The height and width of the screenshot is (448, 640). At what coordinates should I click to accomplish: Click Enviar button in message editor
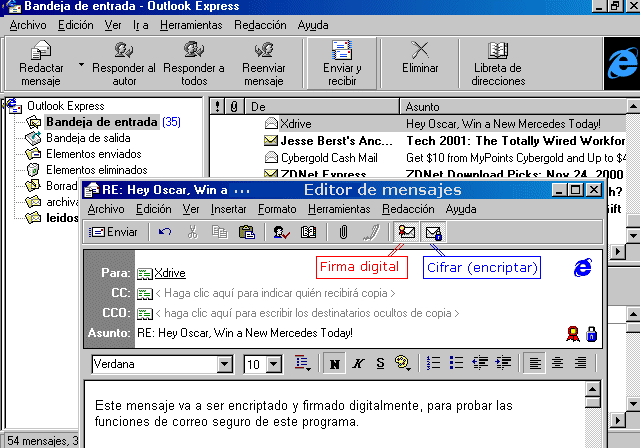[x=113, y=232]
